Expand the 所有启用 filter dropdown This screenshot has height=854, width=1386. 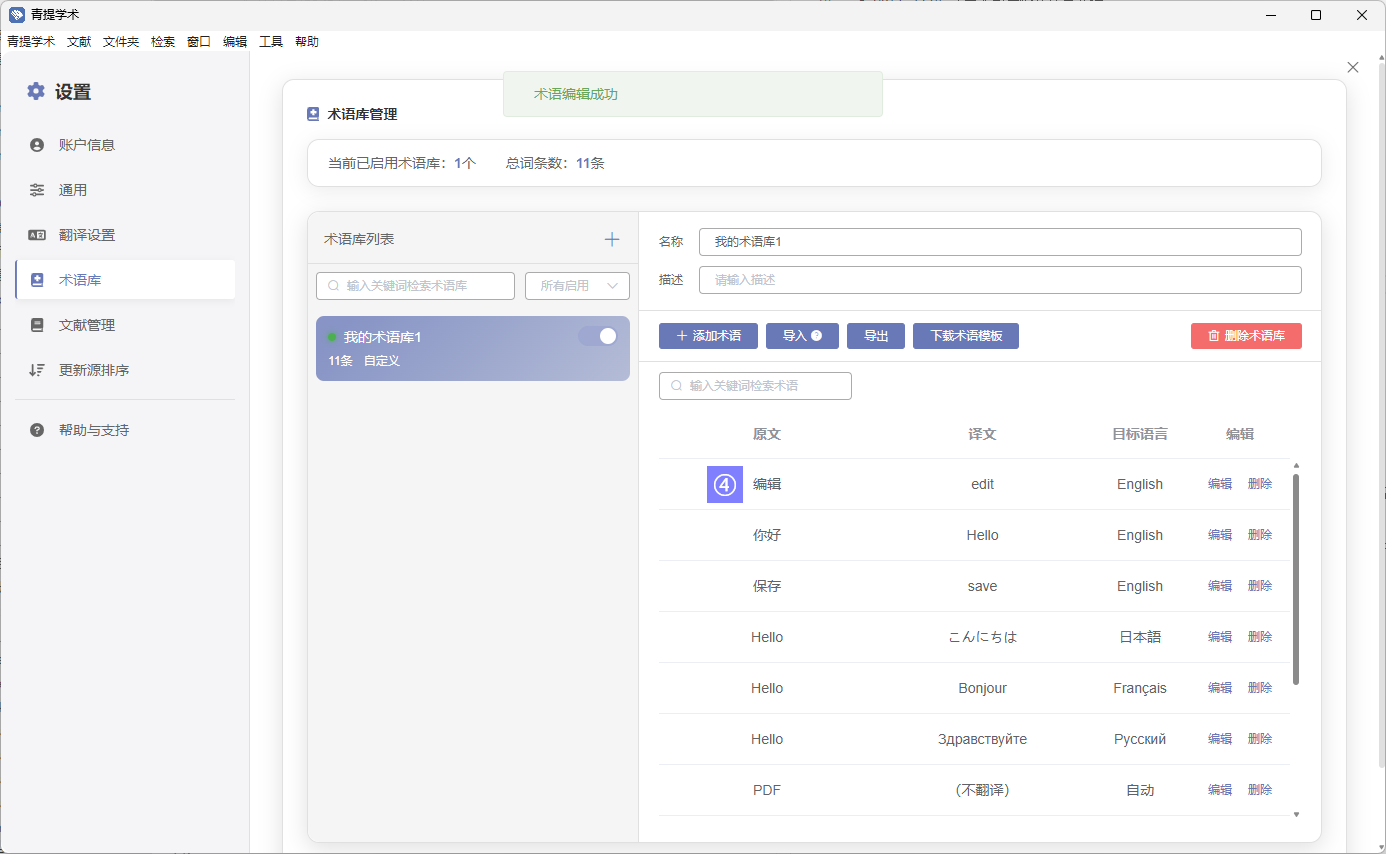(x=577, y=286)
